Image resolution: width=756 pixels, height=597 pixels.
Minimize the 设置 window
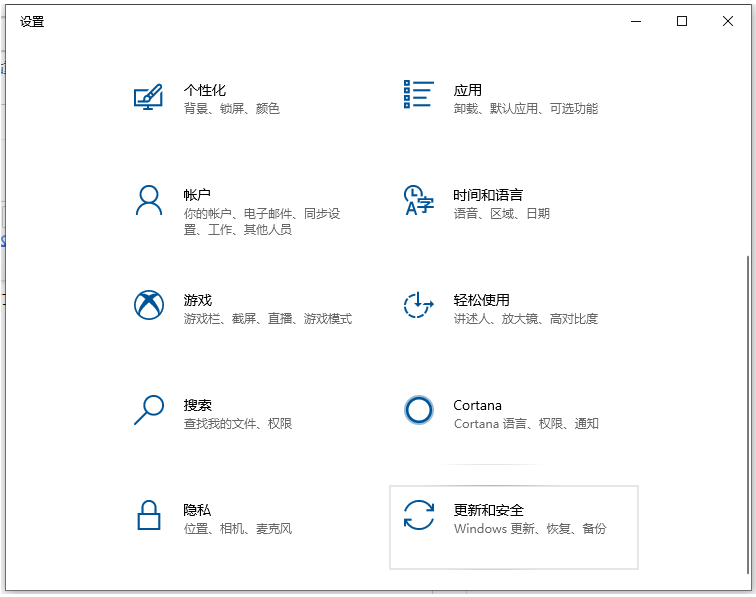pyautogui.click(x=636, y=21)
